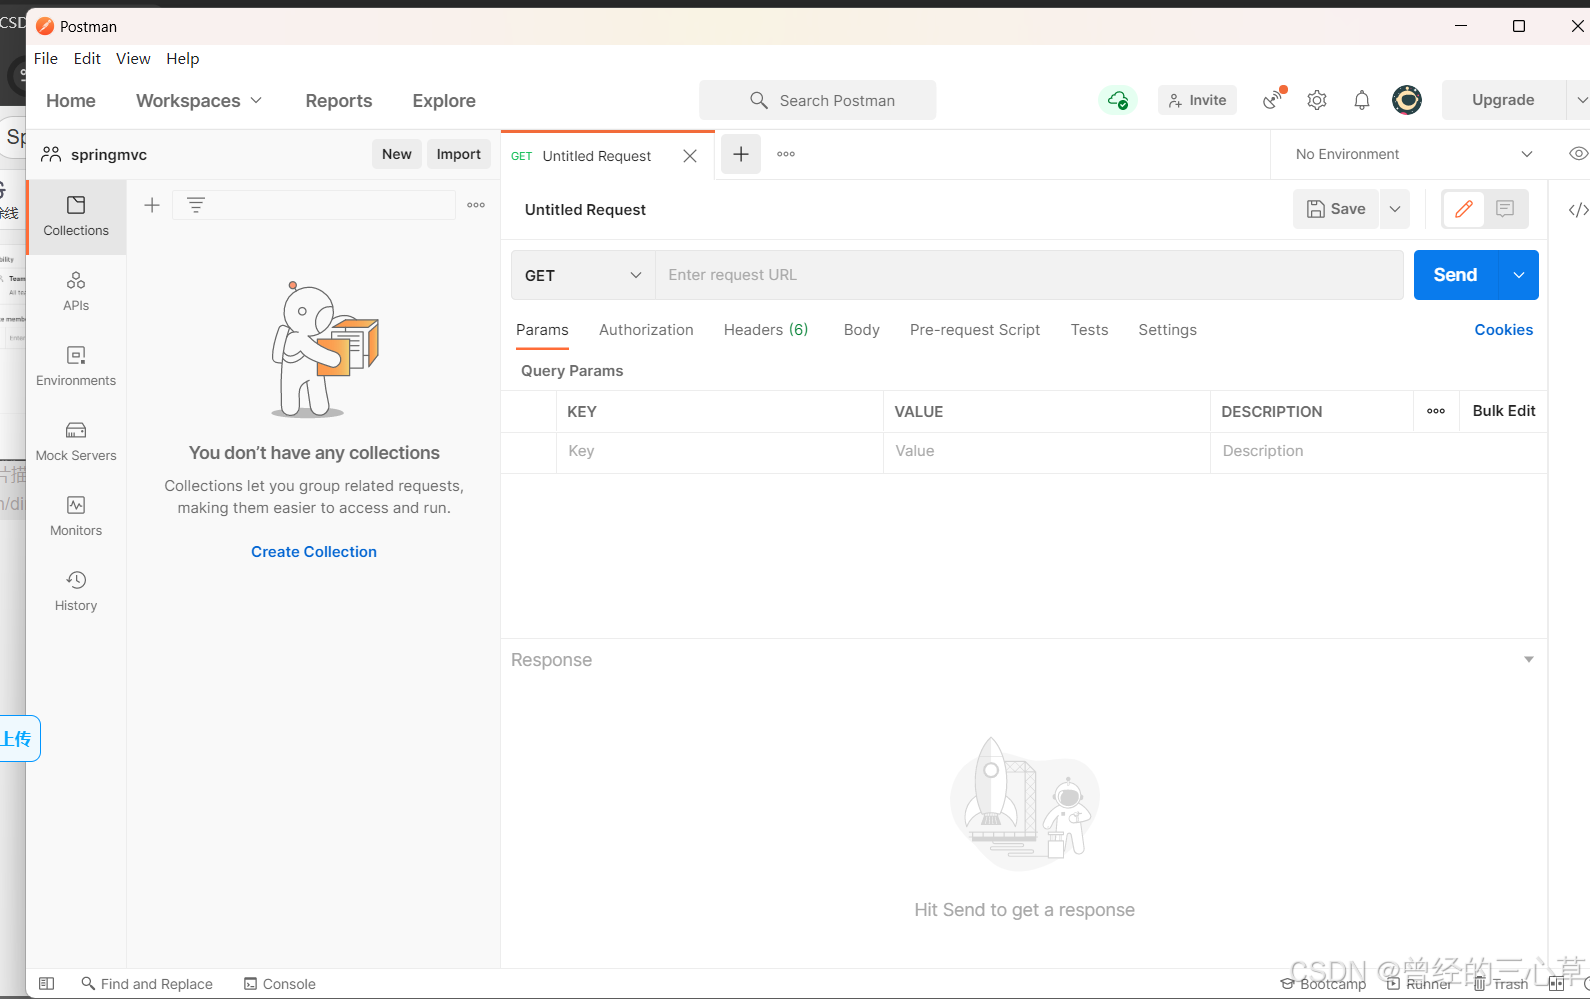Image resolution: width=1590 pixels, height=999 pixels.
Task: Open the Help menu
Action: pos(183,59)
